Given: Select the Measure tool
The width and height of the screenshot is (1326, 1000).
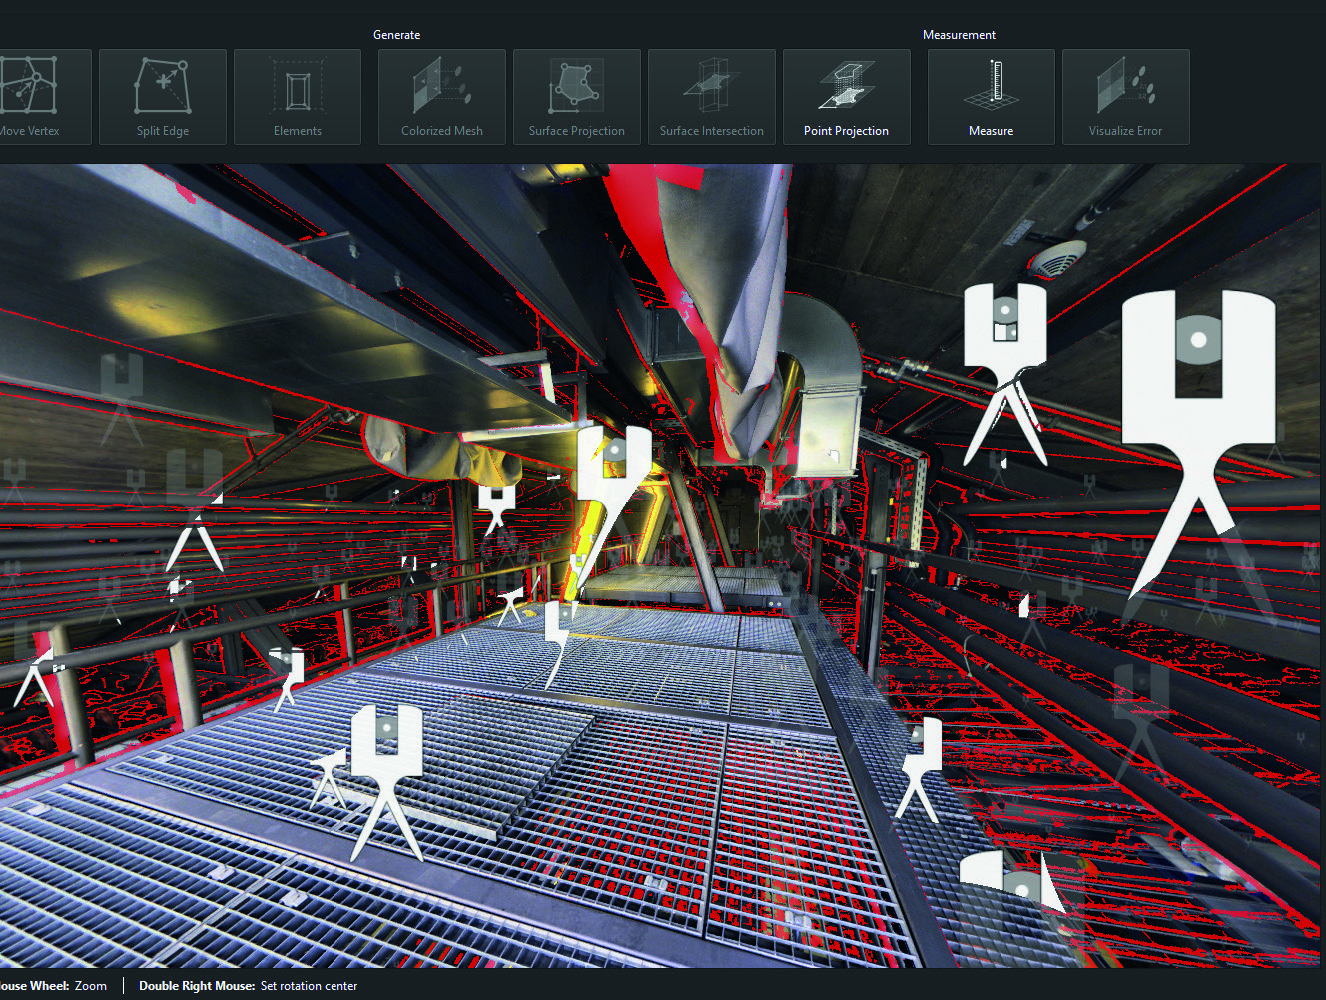Looking at the screenshot, I should 990,97.
